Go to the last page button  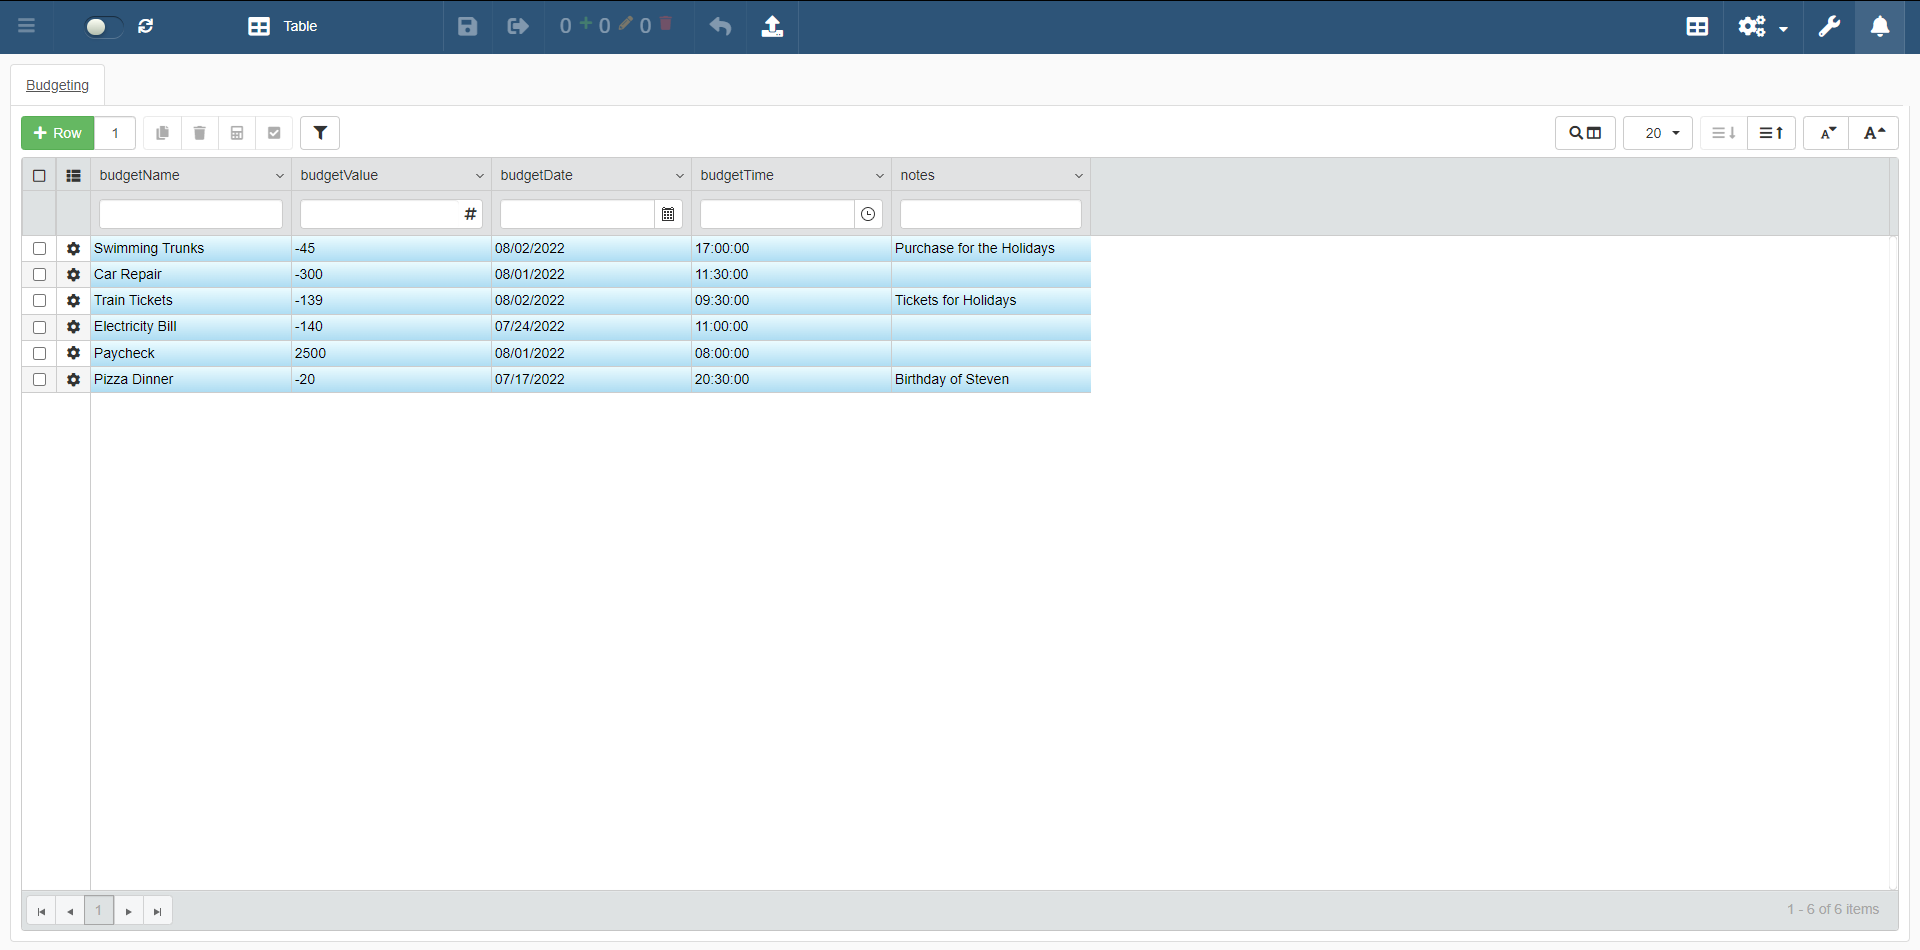click(157, 911)
